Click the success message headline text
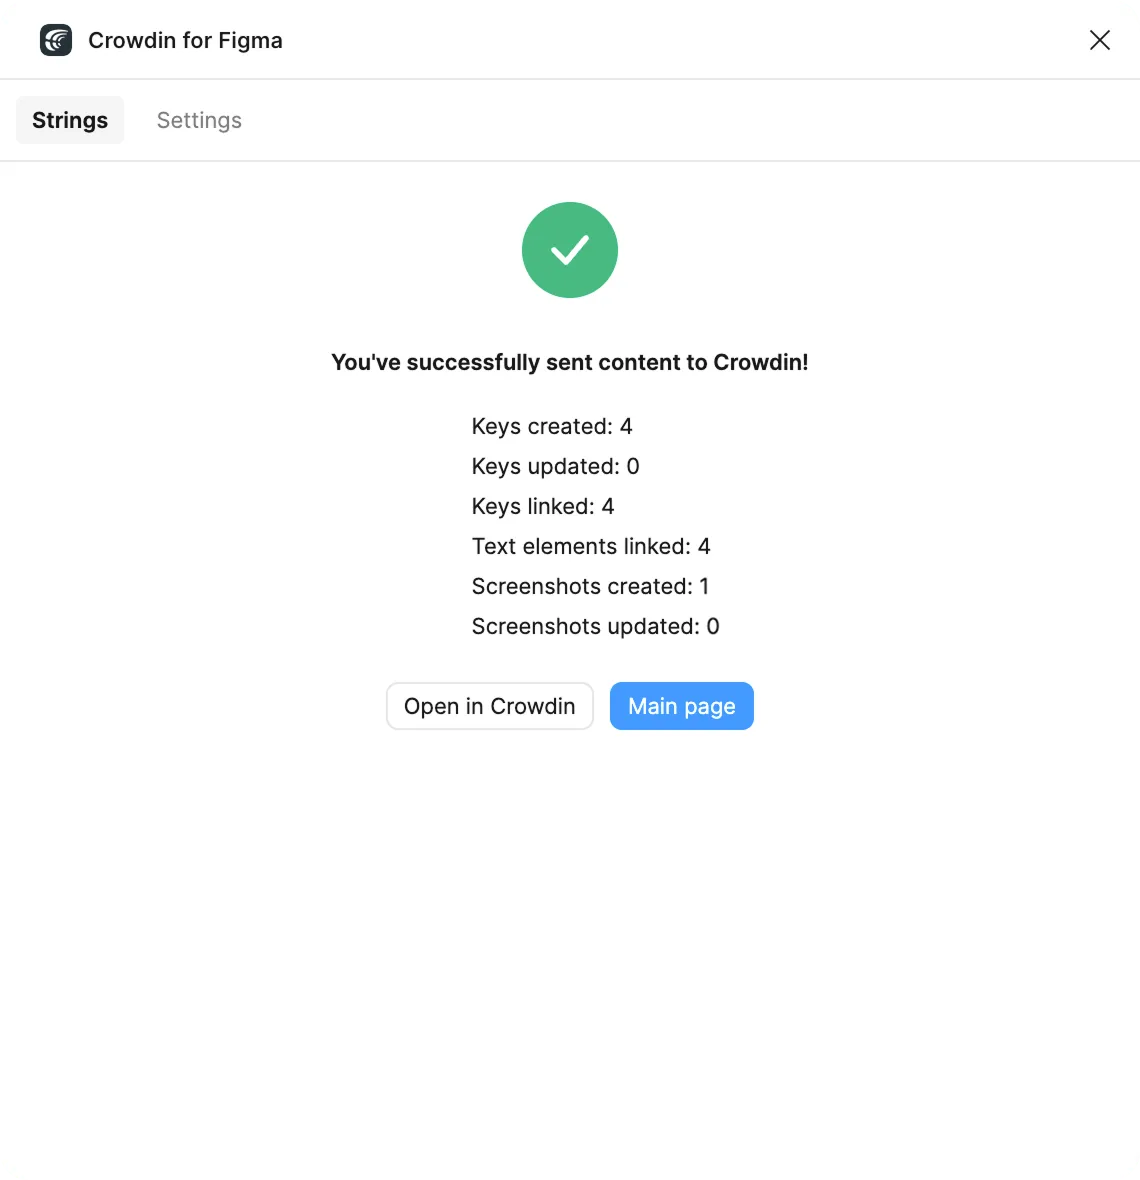The width and height of the screenshot is (1140, 1180). [570, 362]
